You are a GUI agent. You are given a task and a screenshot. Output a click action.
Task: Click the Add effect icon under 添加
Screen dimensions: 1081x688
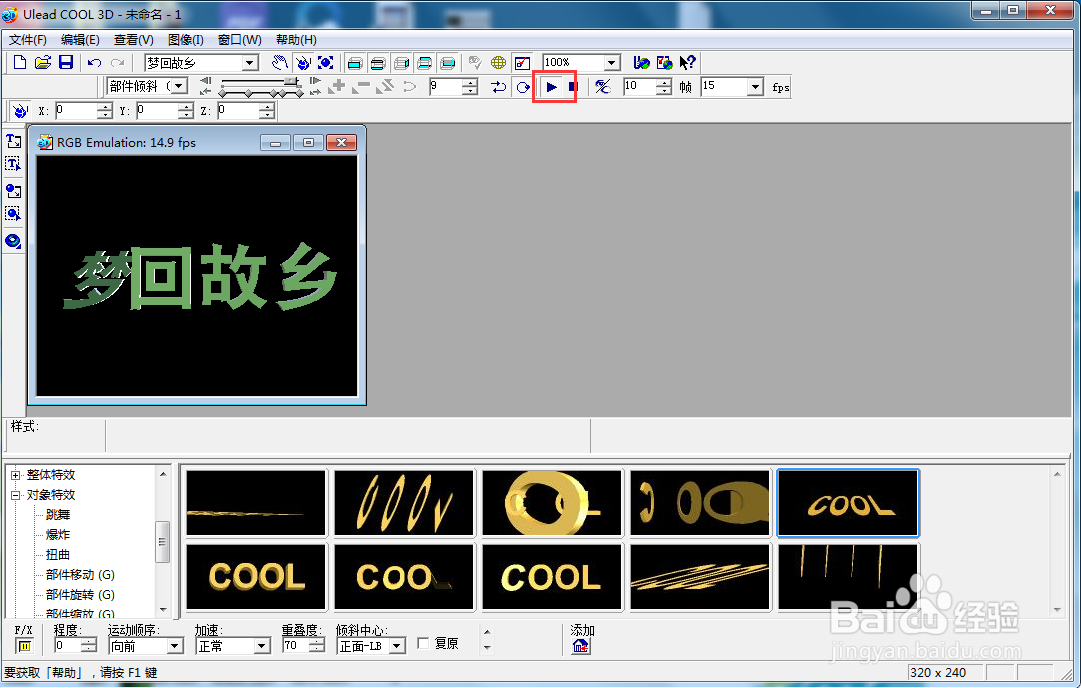(580, 647)
